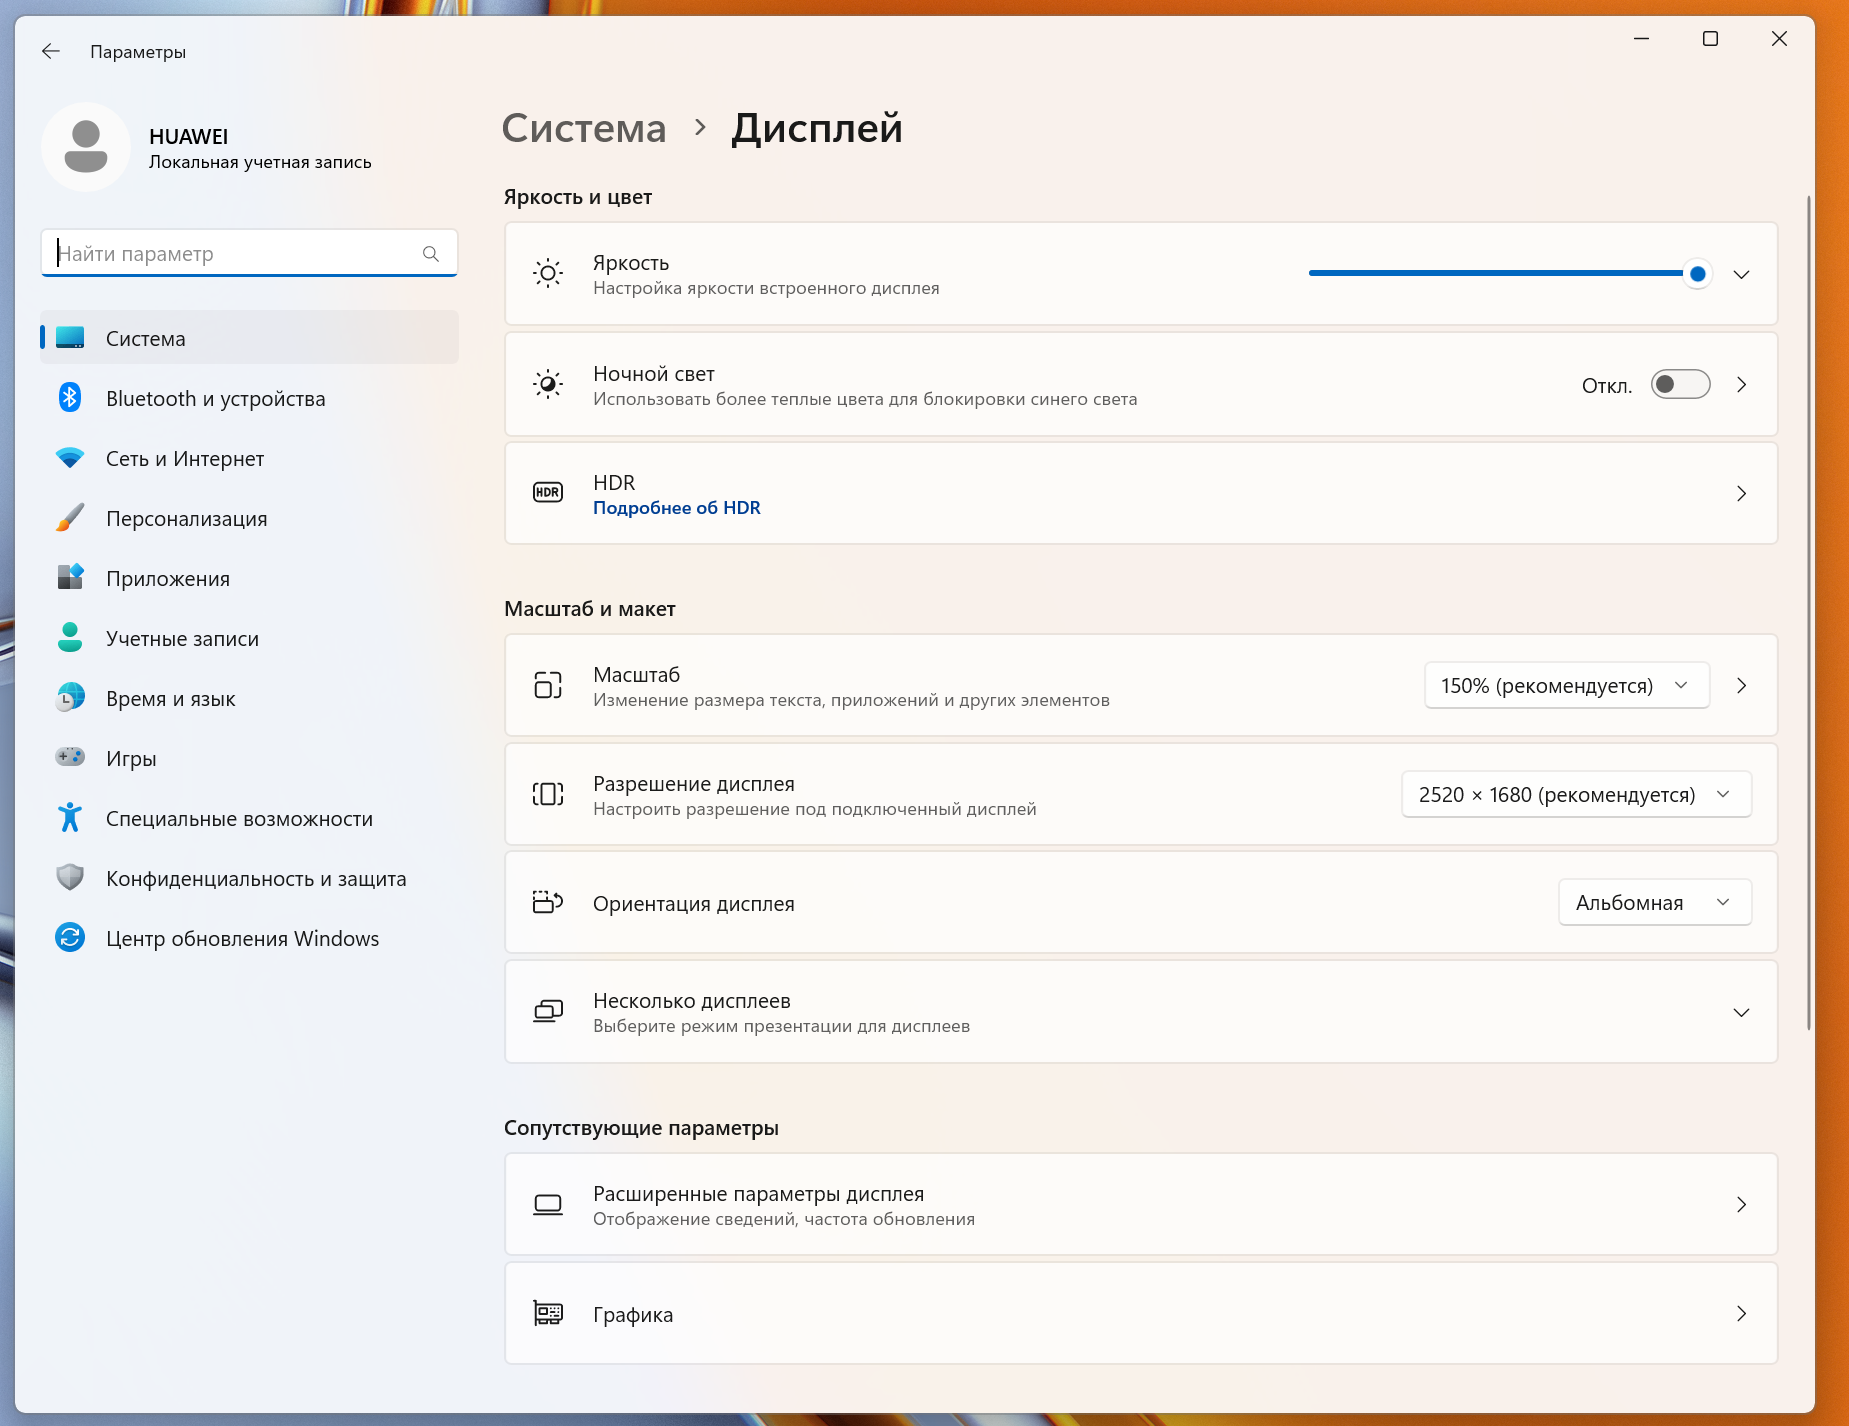Screen dimensions: 1849x1426
Task: Open the Подробнее об HDR link
Action: click(677, 508)
